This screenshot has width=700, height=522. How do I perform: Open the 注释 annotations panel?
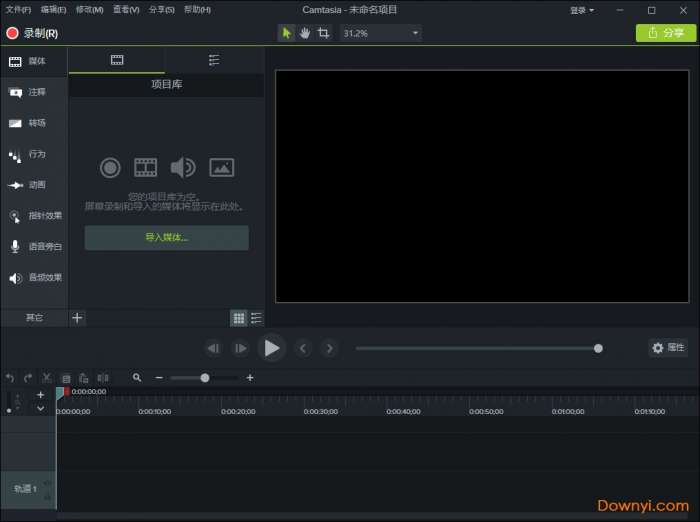[34, 92]
